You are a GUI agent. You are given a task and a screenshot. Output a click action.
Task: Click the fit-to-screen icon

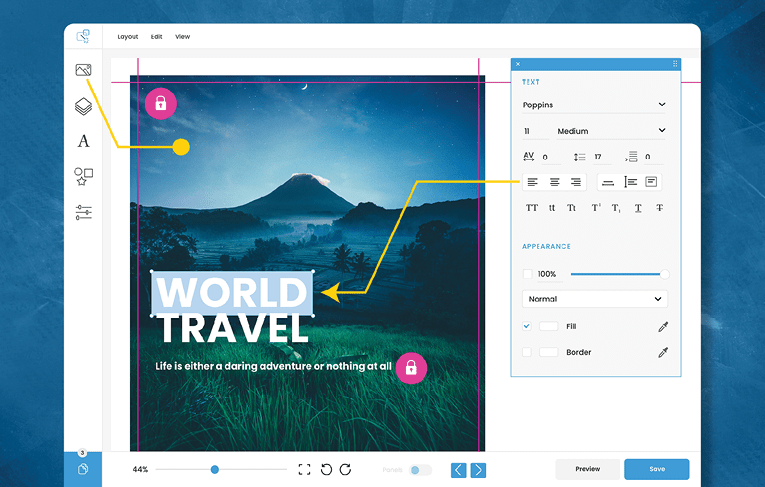pyautogui.click(x=305, y=469)
